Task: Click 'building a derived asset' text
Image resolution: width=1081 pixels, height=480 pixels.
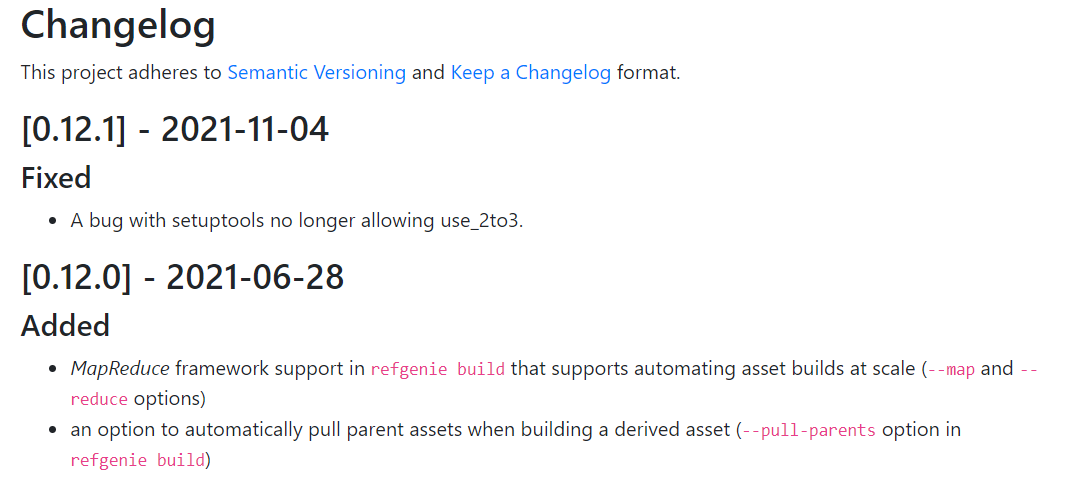Action: click(x=632, y=430)
